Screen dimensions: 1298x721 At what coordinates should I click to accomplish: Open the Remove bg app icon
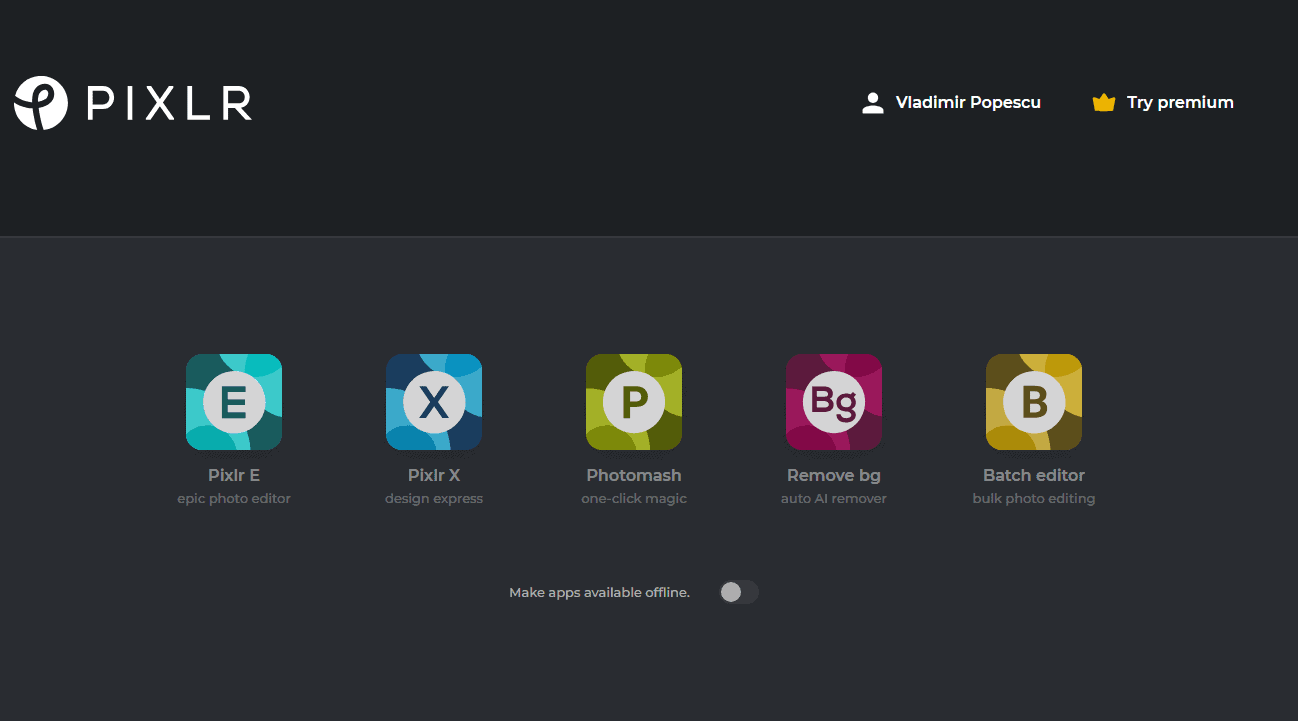point(834,402)
